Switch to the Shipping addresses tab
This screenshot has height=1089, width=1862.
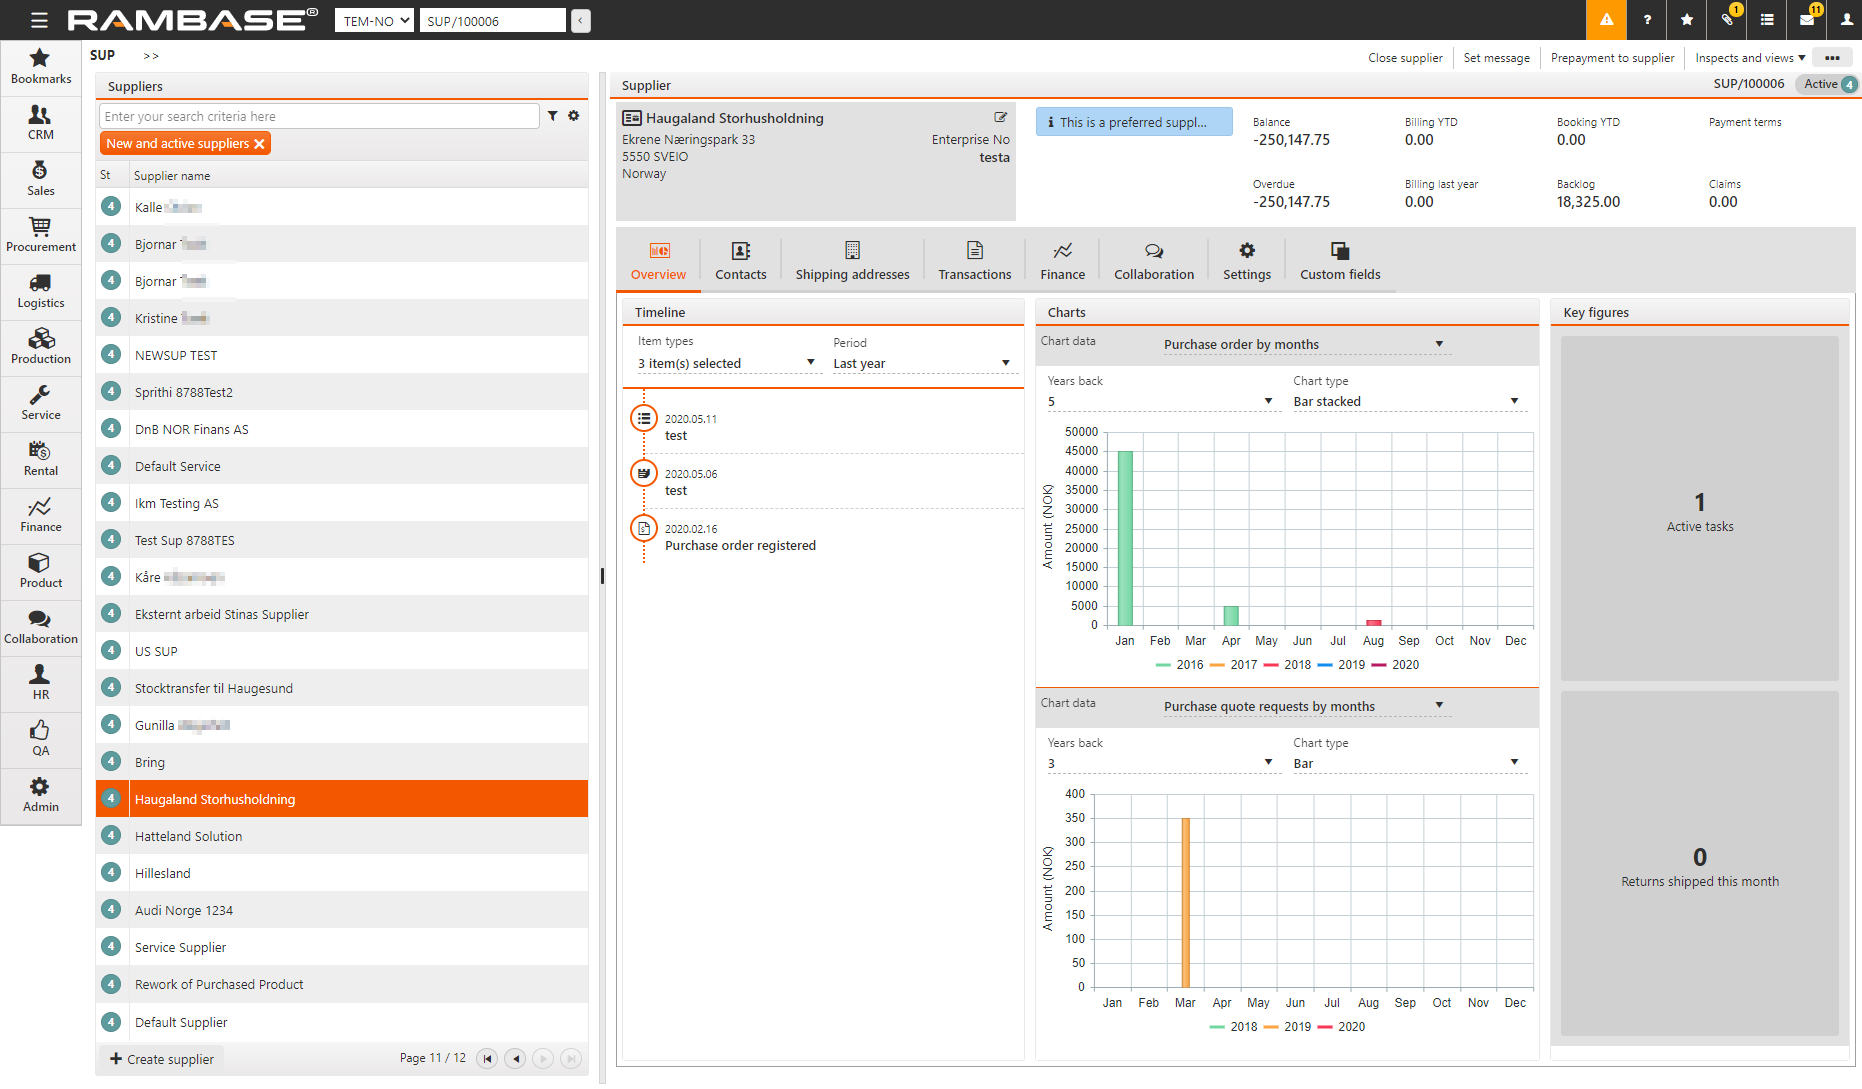click(x=852, y=262)
